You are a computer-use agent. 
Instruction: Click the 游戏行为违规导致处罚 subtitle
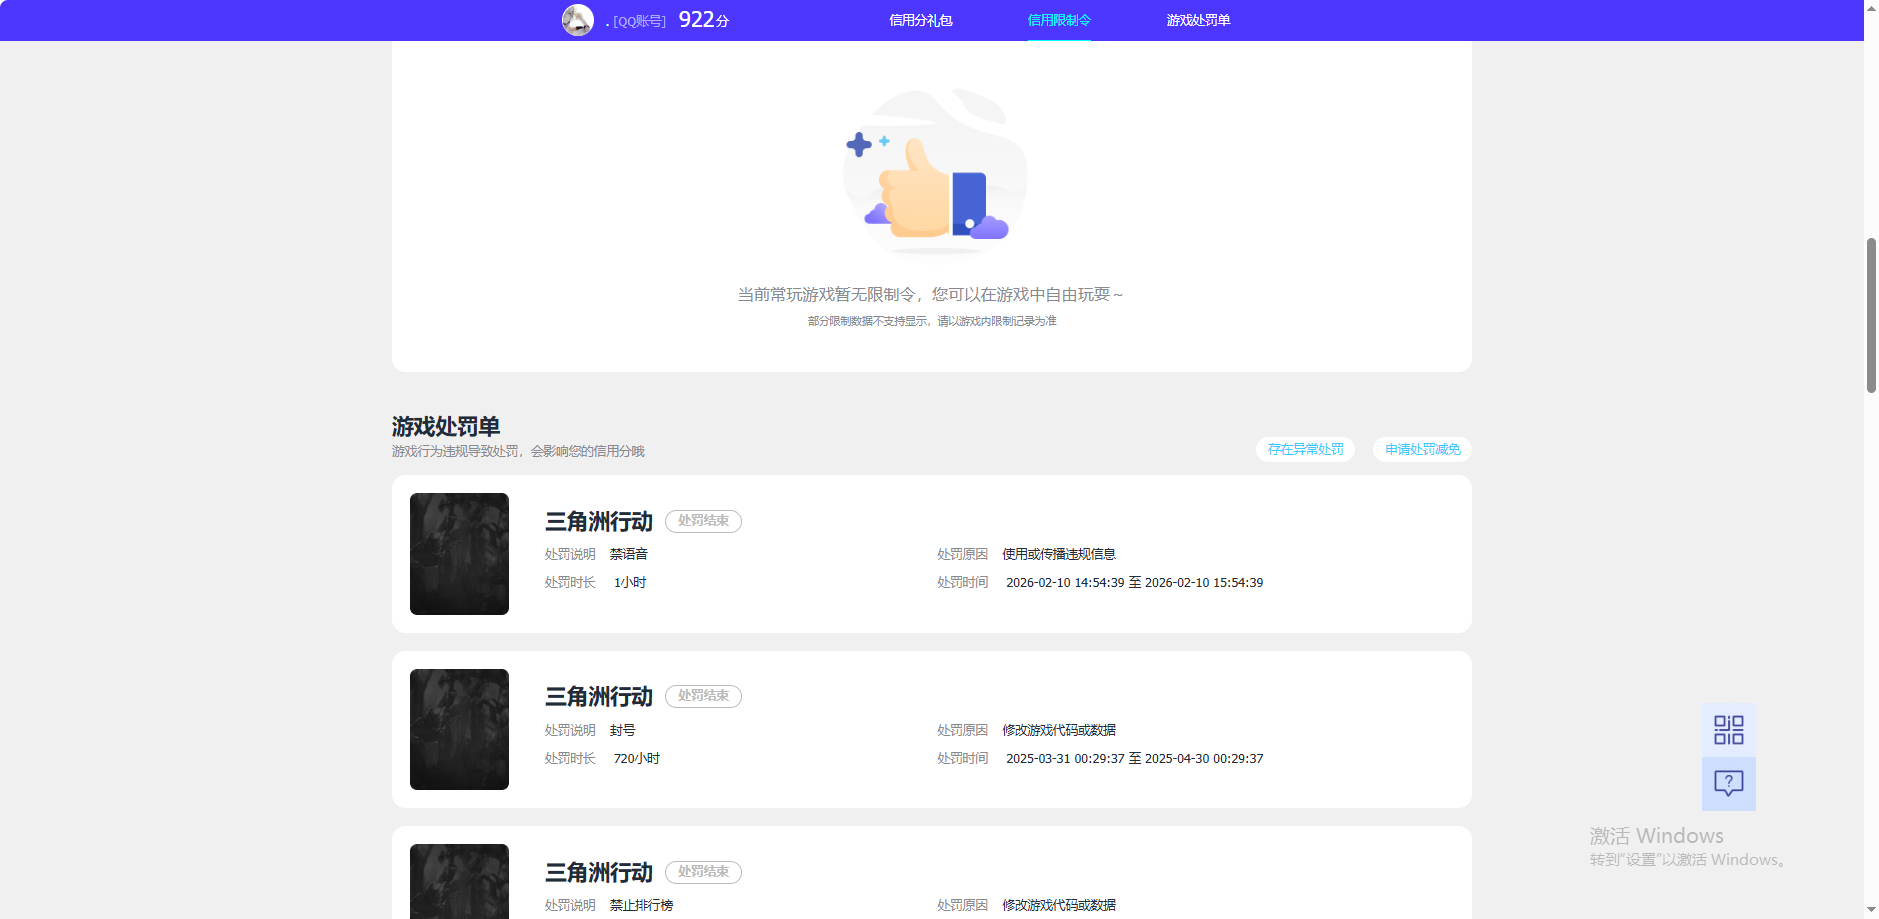click(518, 451)
